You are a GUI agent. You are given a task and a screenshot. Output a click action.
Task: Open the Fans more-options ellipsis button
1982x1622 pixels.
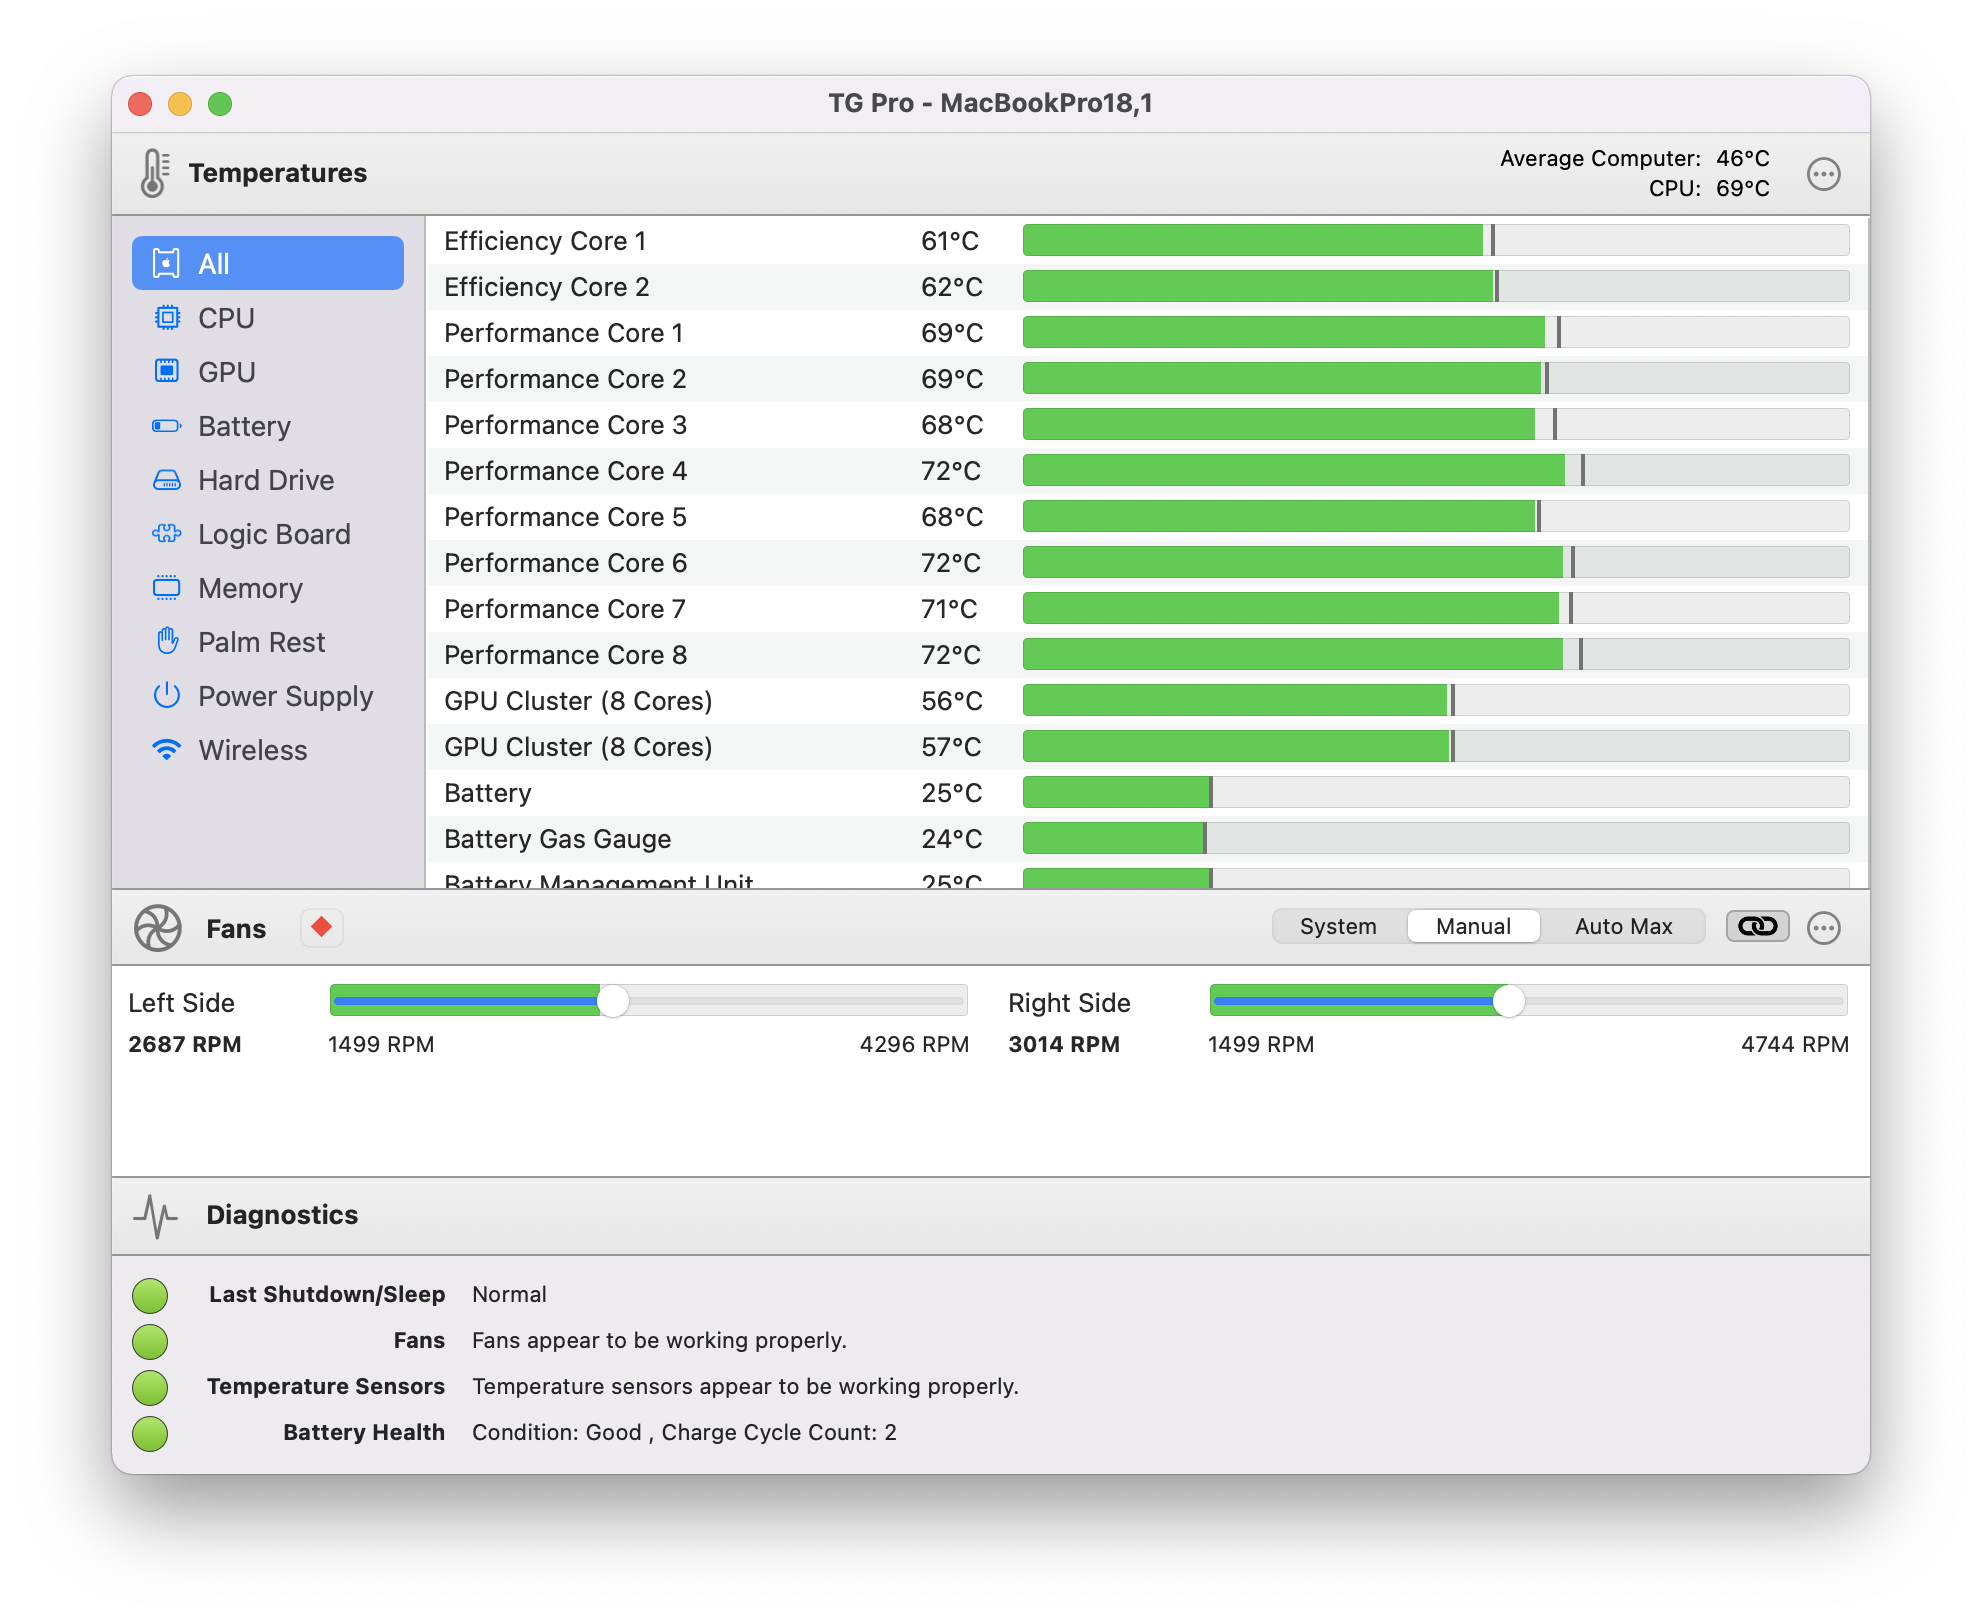coord(1823,928)
